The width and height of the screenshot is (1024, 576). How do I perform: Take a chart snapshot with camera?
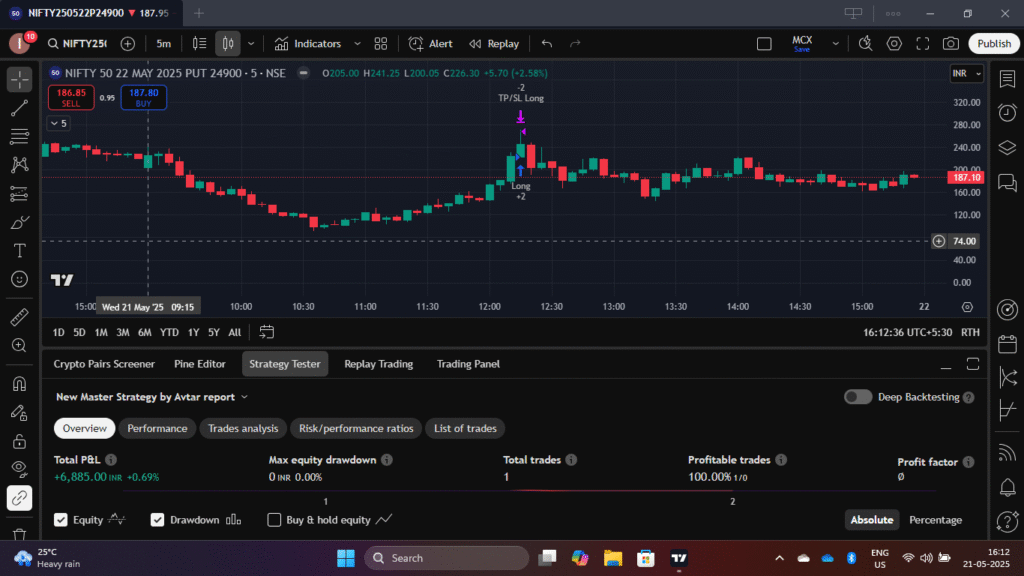[951, 44]
